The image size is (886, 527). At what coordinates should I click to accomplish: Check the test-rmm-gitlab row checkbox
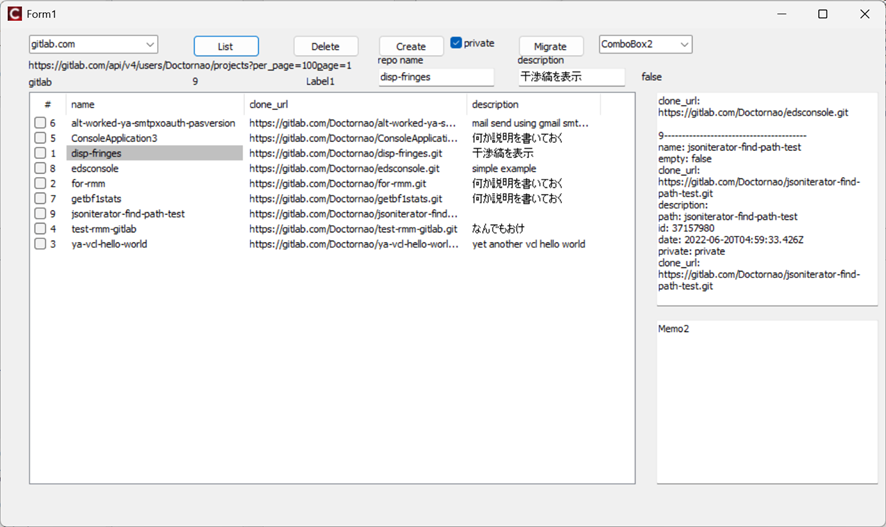[40, 229]
